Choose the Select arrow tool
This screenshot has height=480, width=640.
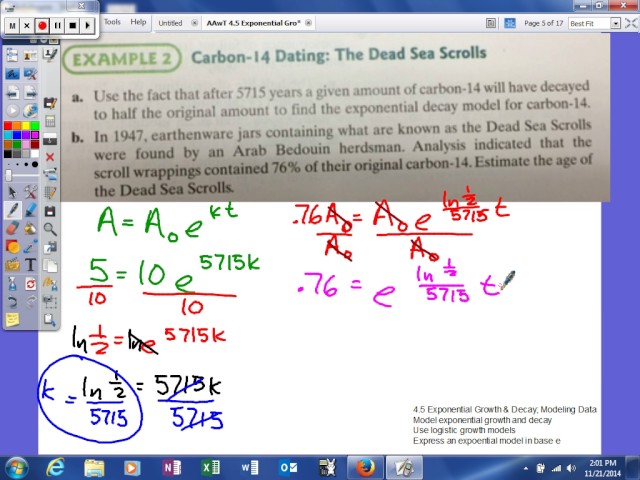[12, 192]
